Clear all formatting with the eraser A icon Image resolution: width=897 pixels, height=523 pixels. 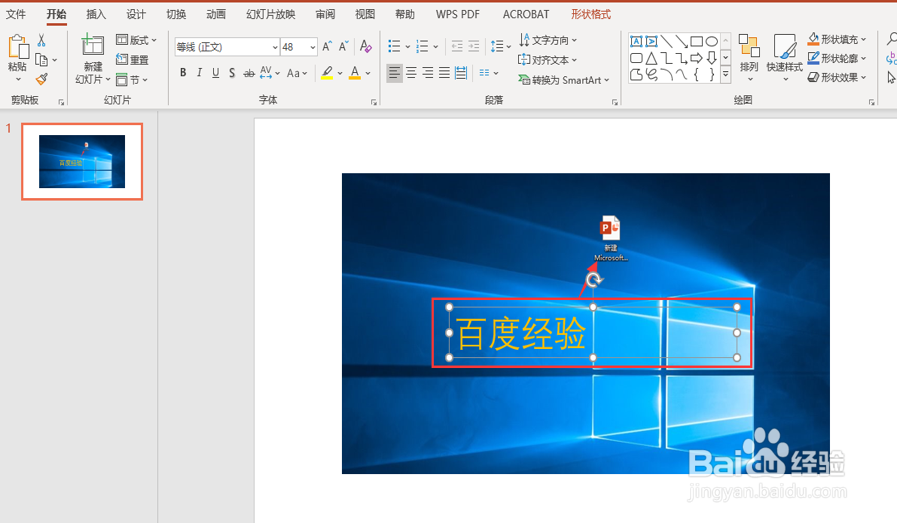click(x=366, y=46)
